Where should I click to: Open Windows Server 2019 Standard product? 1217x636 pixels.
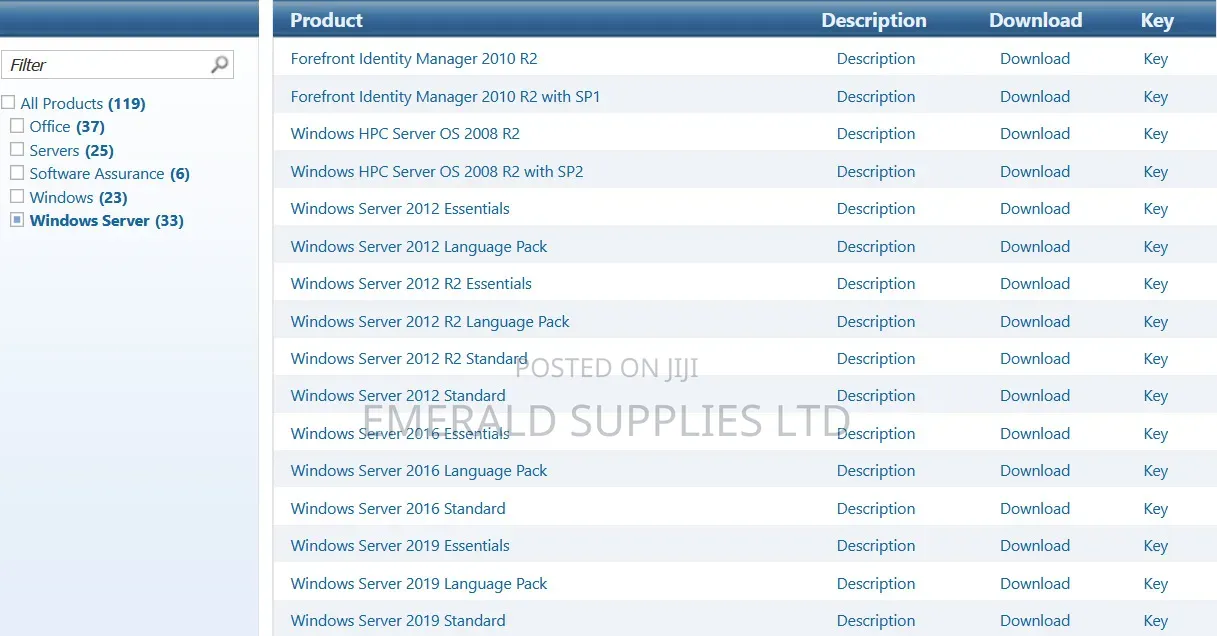(398, 621)
